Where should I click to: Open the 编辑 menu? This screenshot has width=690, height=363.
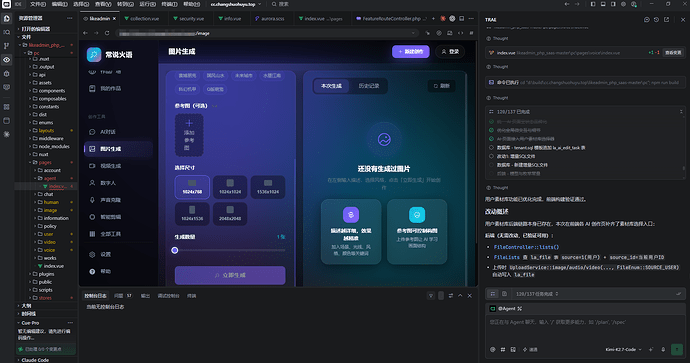pos(59,4)
